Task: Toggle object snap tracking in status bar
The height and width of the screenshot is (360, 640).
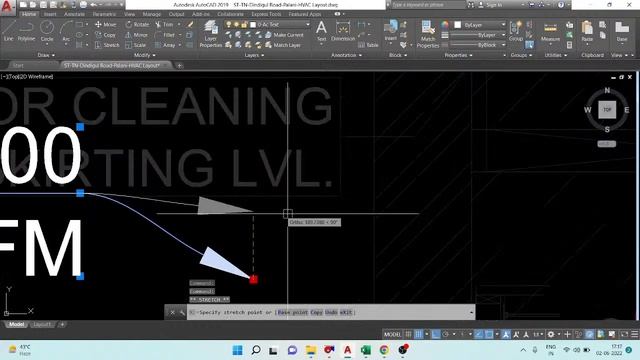Action: click(x=479, y=334)
